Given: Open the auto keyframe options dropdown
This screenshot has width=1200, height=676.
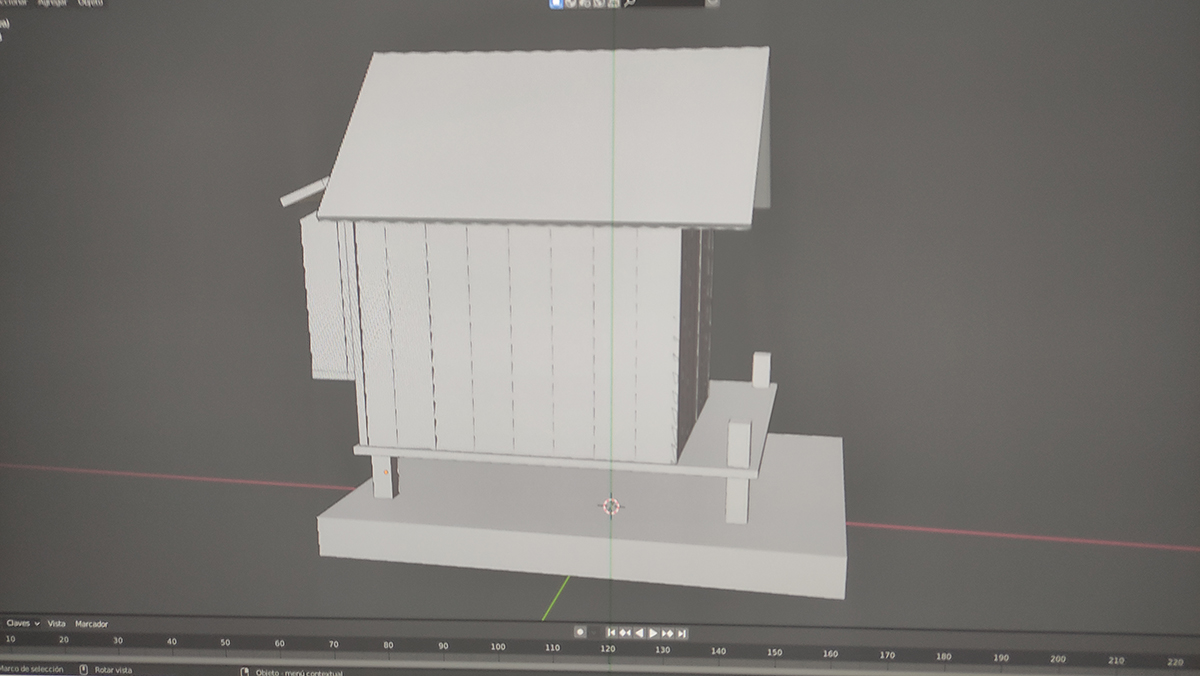Looking at the screenshot, I should 596,632.
